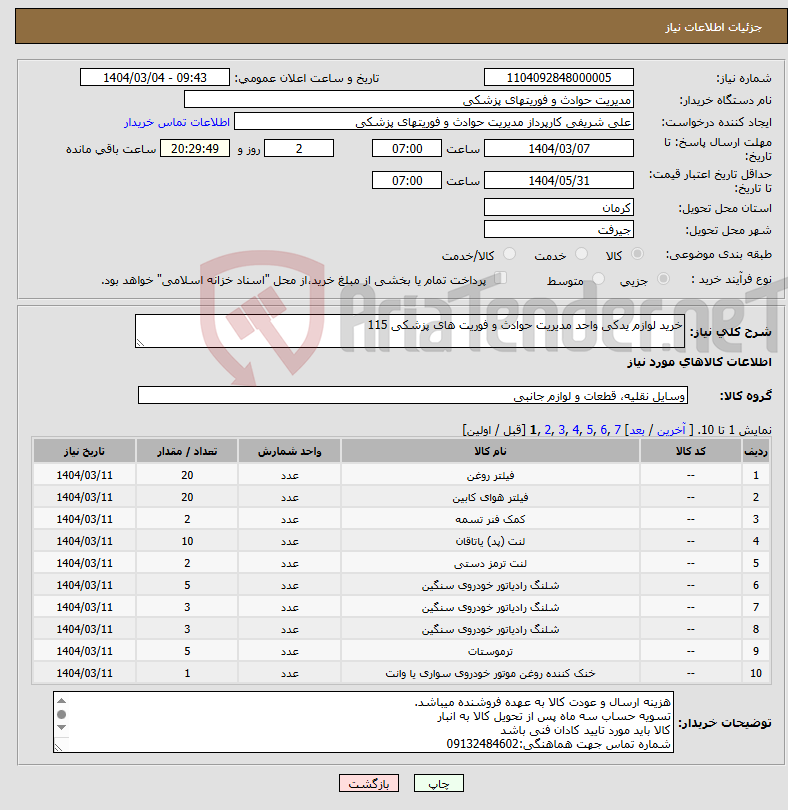Screen dimensions: 788x810
Task: Go to page 2 of items
Action: [548, 430]
